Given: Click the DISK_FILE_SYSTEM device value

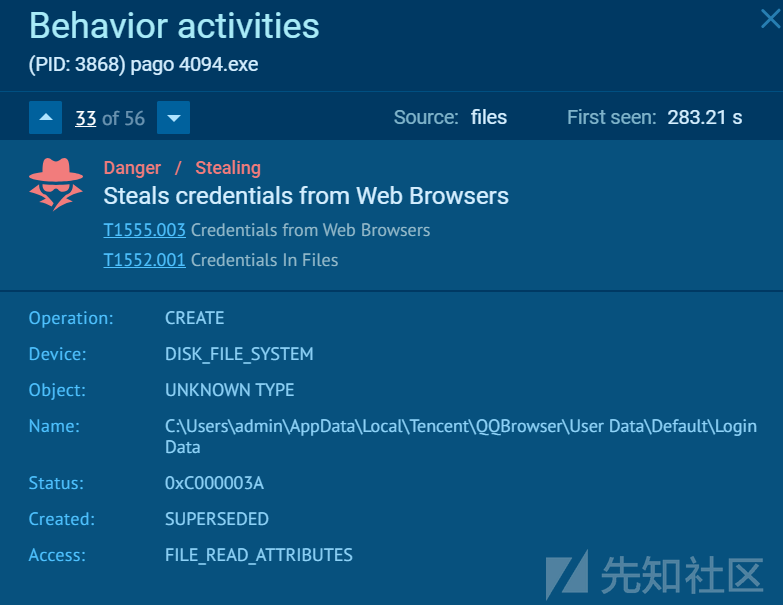Looking at the screenshot, I should 239,354.
